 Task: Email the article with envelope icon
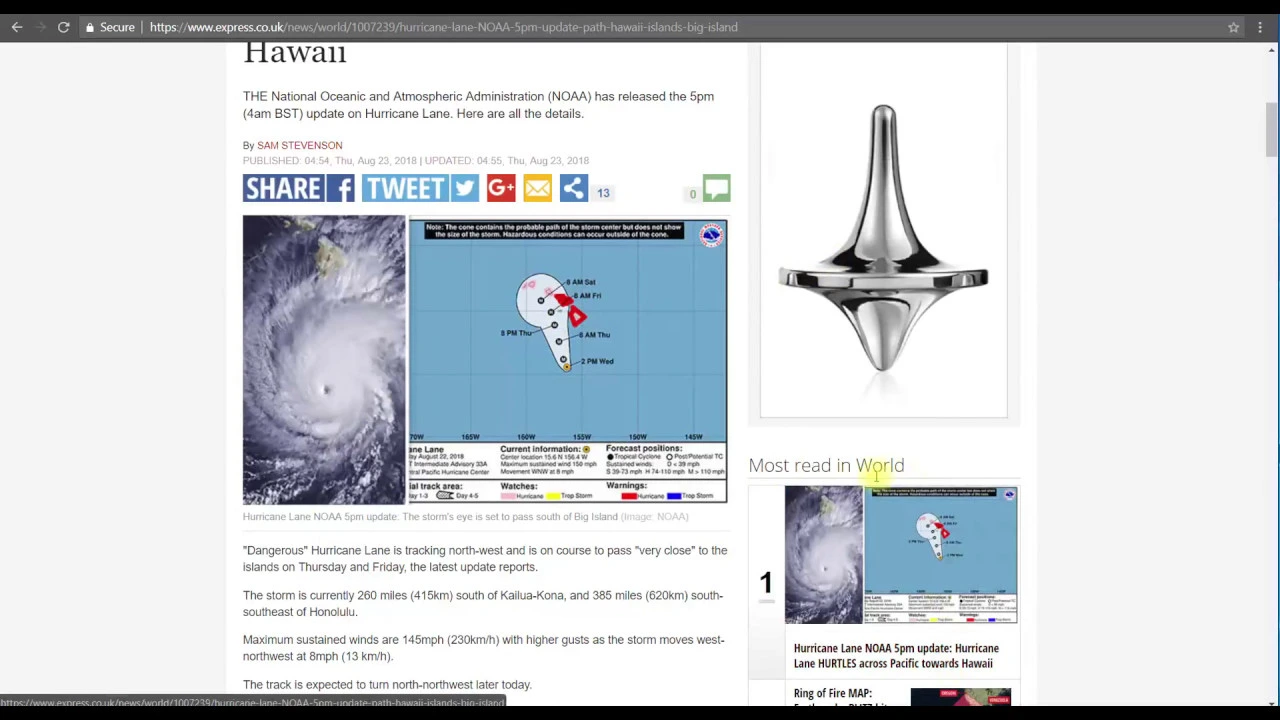click(x=537, y=188)
